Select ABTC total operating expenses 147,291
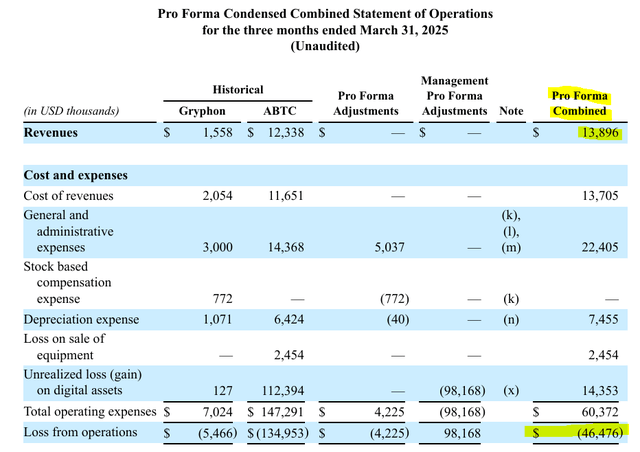 tap(283, 412)
